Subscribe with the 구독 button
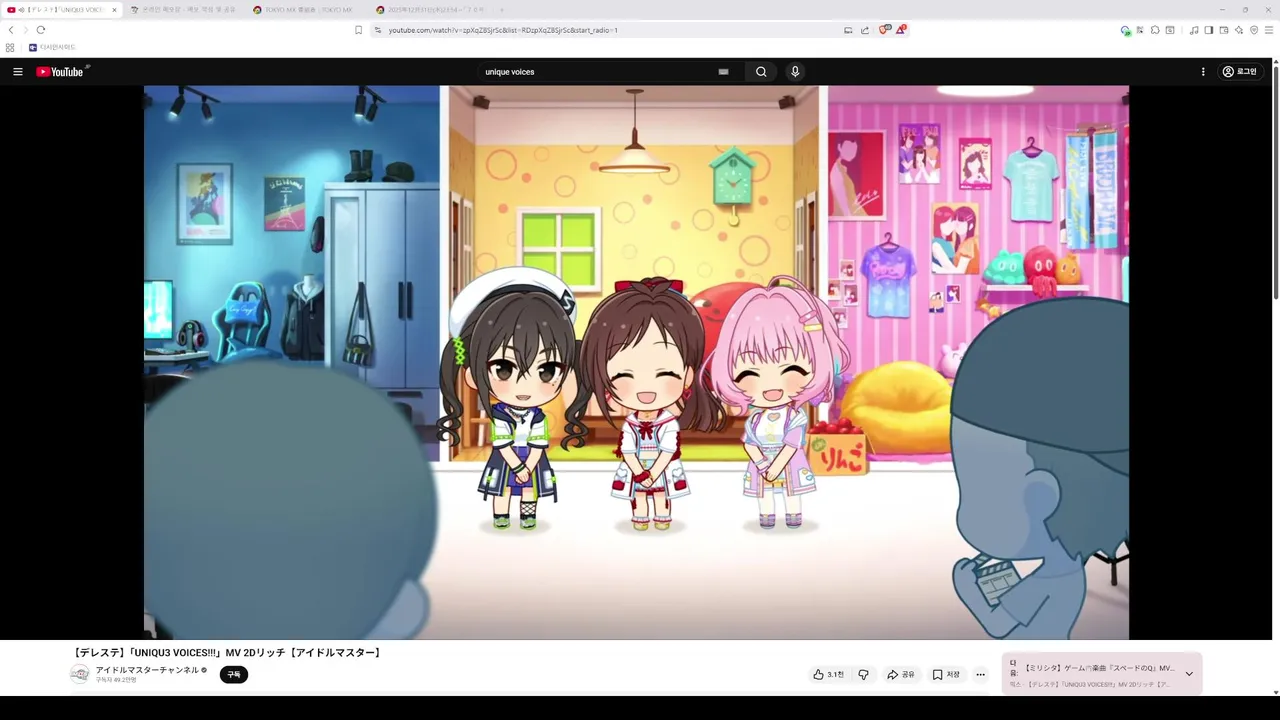Viewport: 1280px width, 720px height. pos(233,675)
